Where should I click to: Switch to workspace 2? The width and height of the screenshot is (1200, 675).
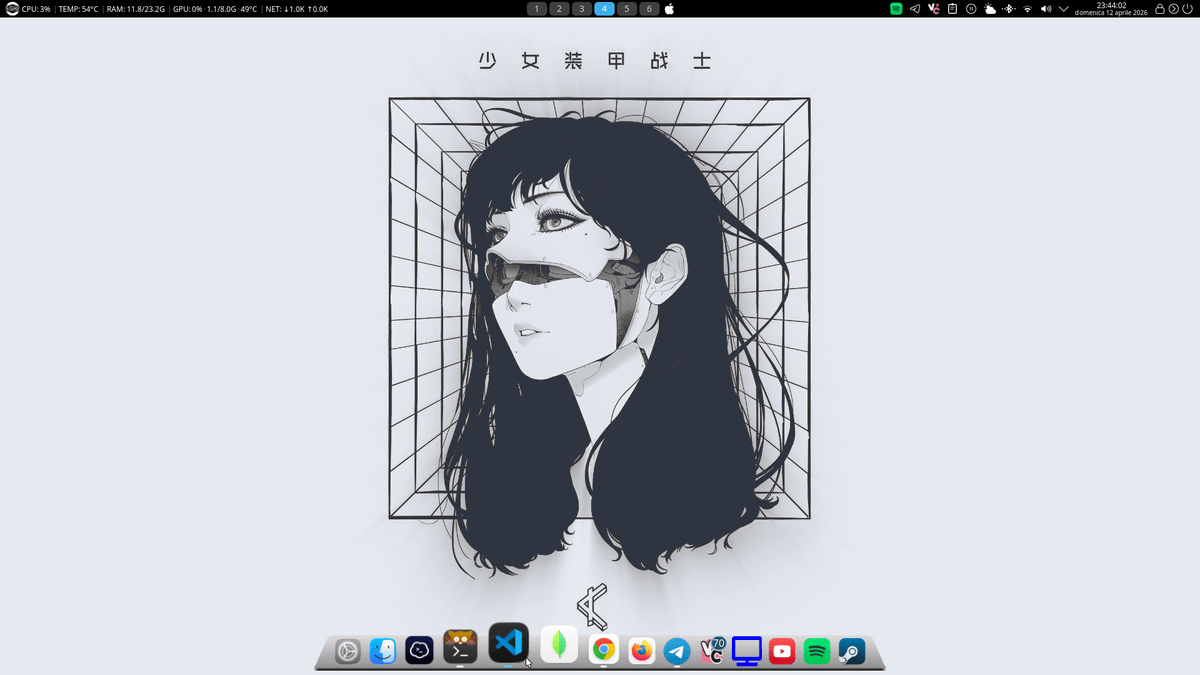(559, 9)
